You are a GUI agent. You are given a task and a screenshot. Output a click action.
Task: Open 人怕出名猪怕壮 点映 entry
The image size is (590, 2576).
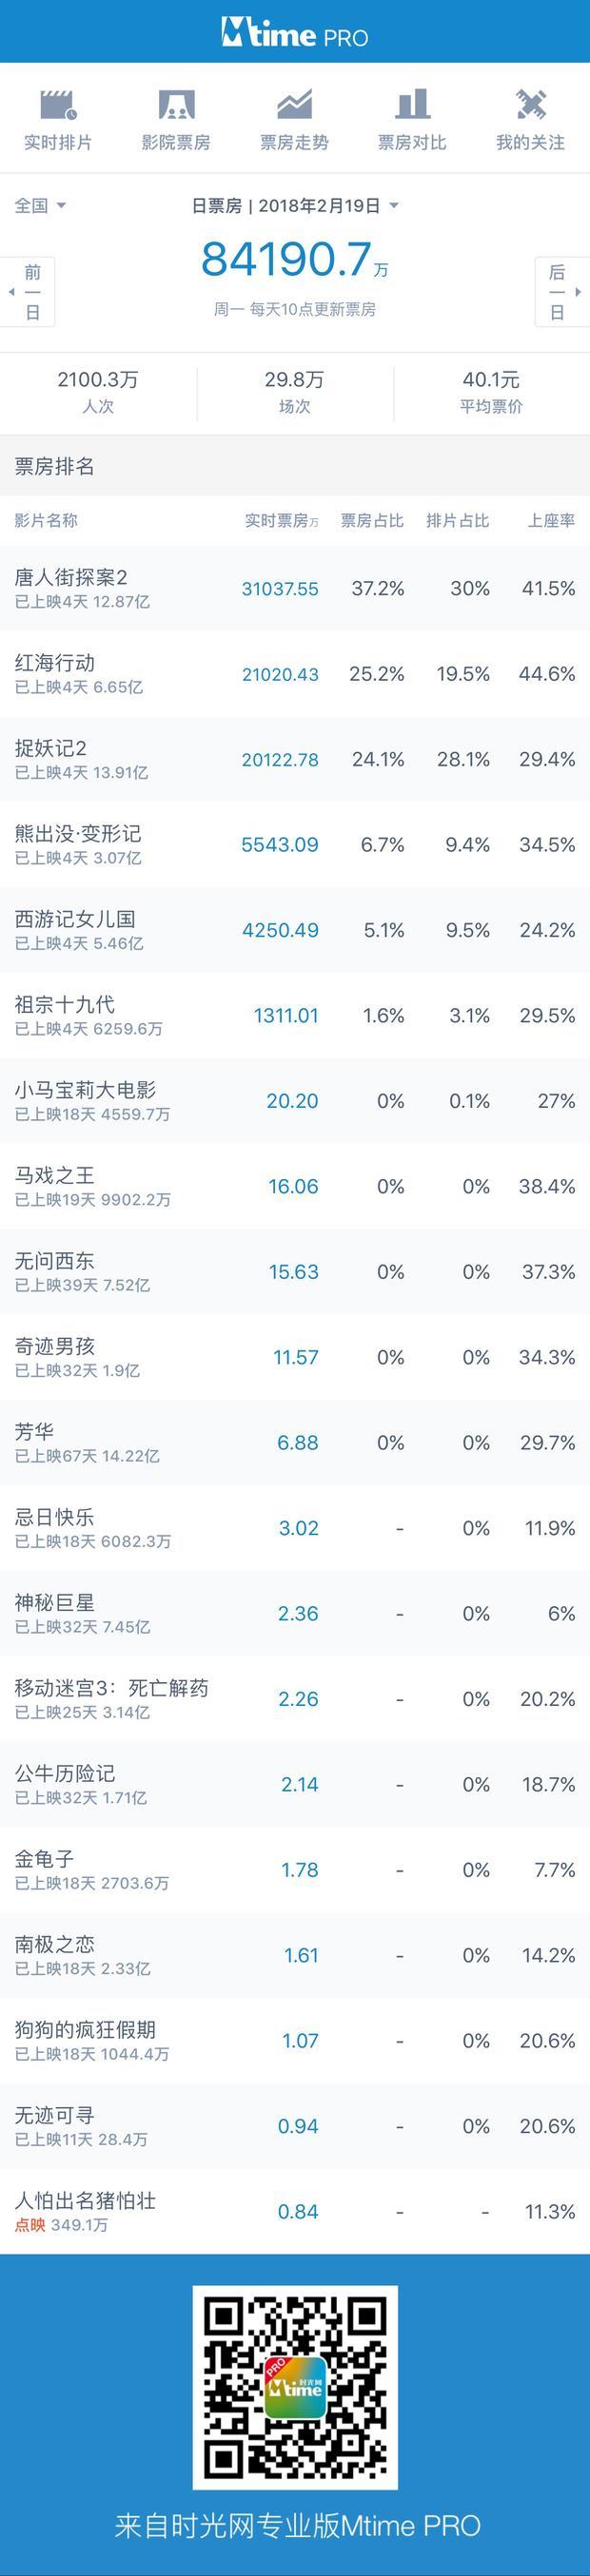pyautogui.click(x=295, y=2211)
